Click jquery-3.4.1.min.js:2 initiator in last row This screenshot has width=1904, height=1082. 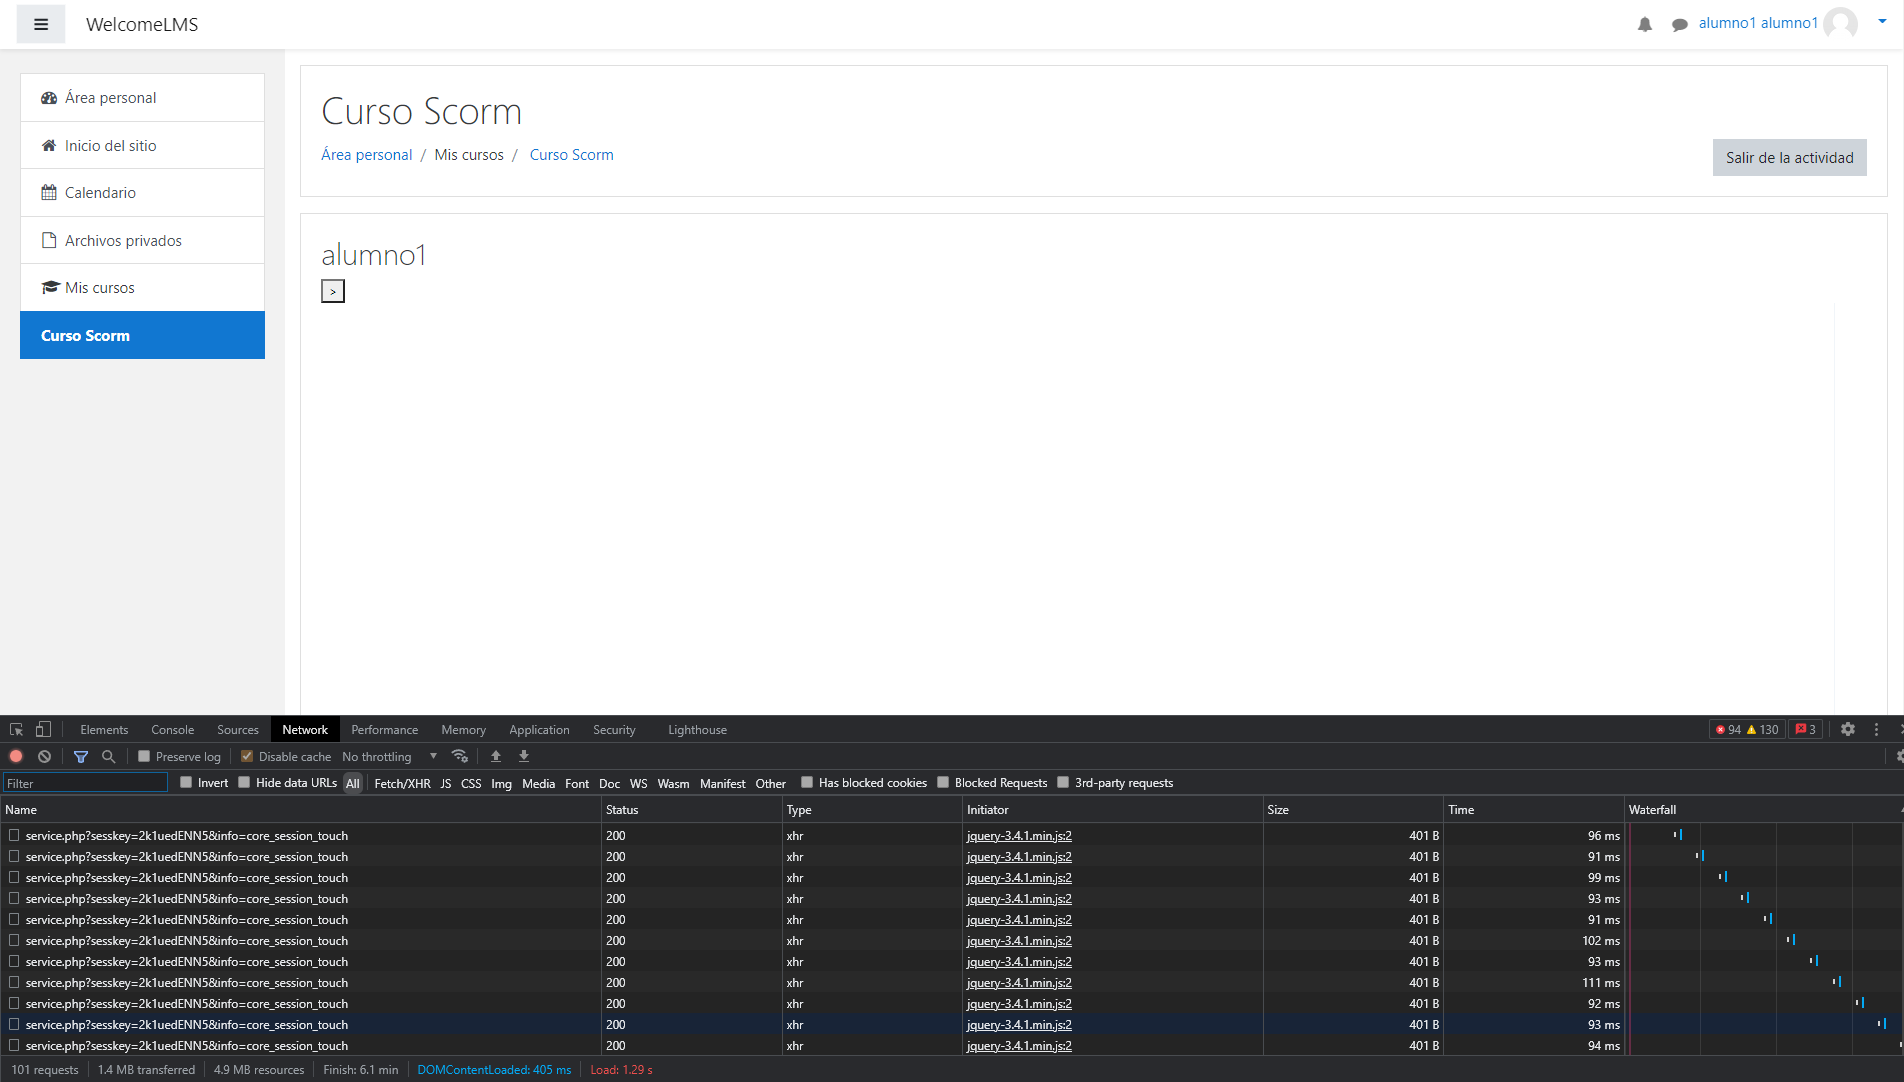[x=1019, y=1046]
